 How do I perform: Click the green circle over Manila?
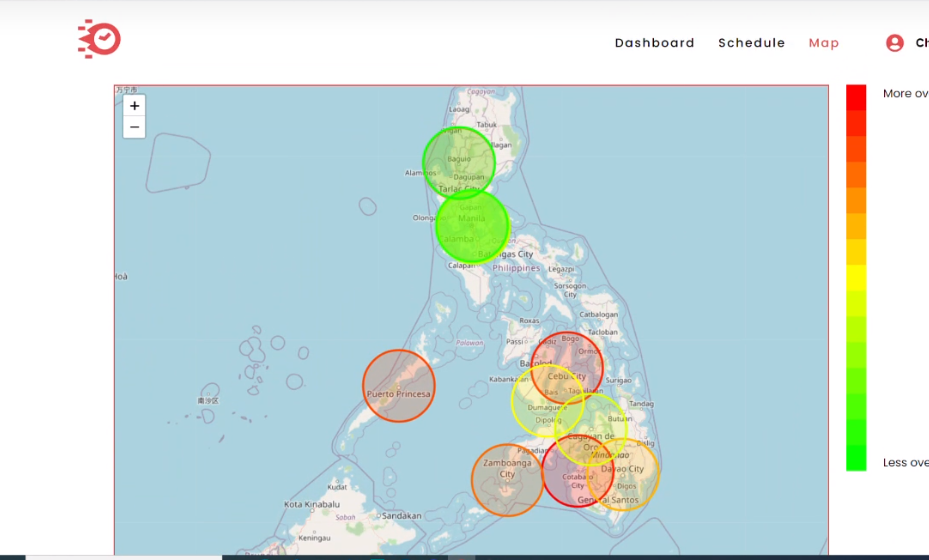tap(472, 226)
